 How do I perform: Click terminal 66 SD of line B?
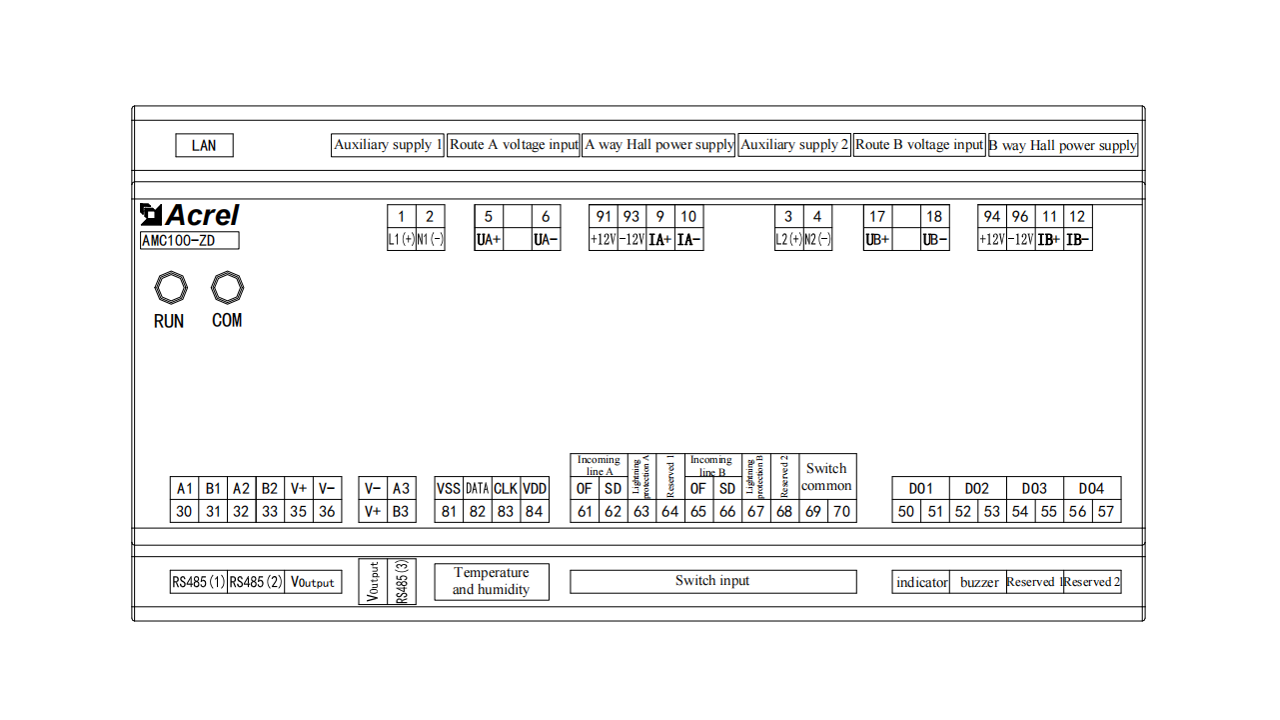coord(727,500)
